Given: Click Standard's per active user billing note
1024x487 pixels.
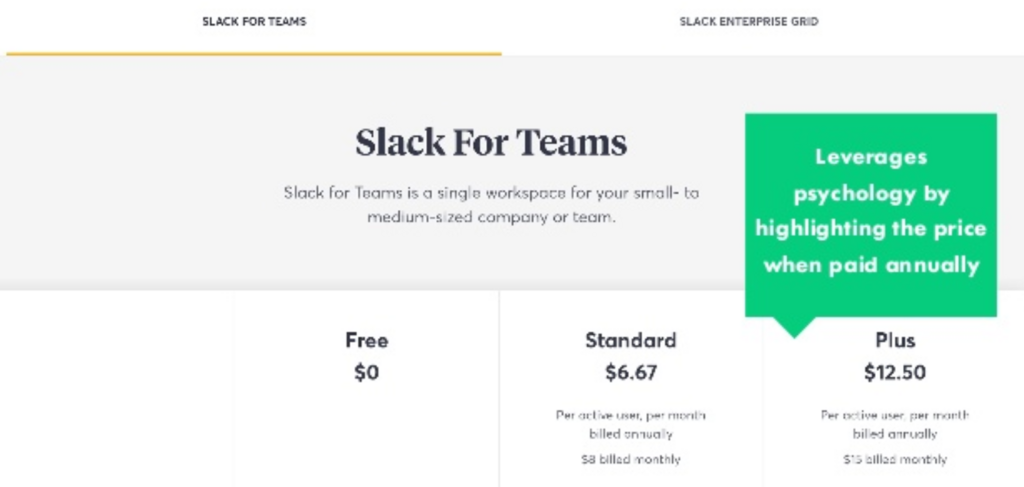Looking at the screenshot, I should [630, 424].
